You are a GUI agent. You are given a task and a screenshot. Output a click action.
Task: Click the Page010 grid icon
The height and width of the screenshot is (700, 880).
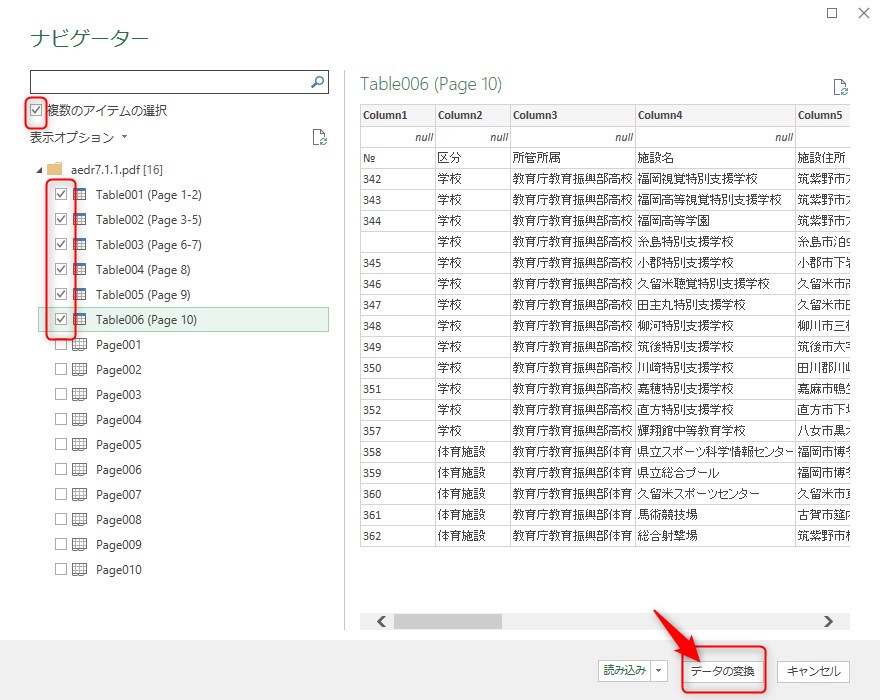coord(80,570)
